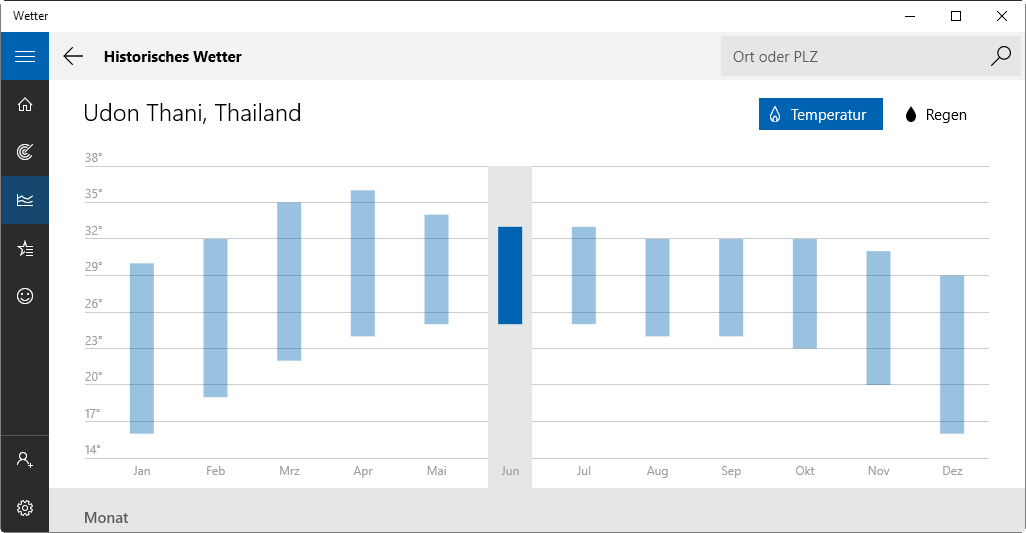Select the Dez temperature bar
Screen dimensions: 1026x533
[x=952, y=354]
